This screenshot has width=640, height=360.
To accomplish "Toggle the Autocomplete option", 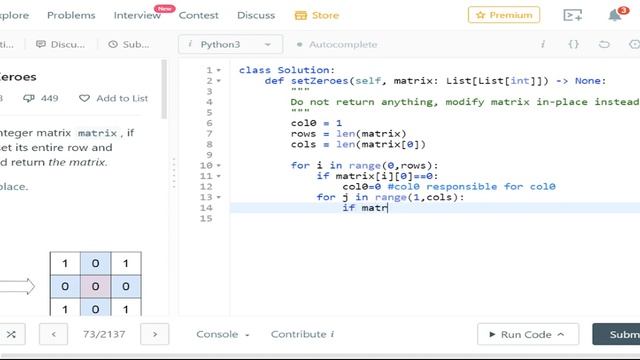I will pos(337,44).
